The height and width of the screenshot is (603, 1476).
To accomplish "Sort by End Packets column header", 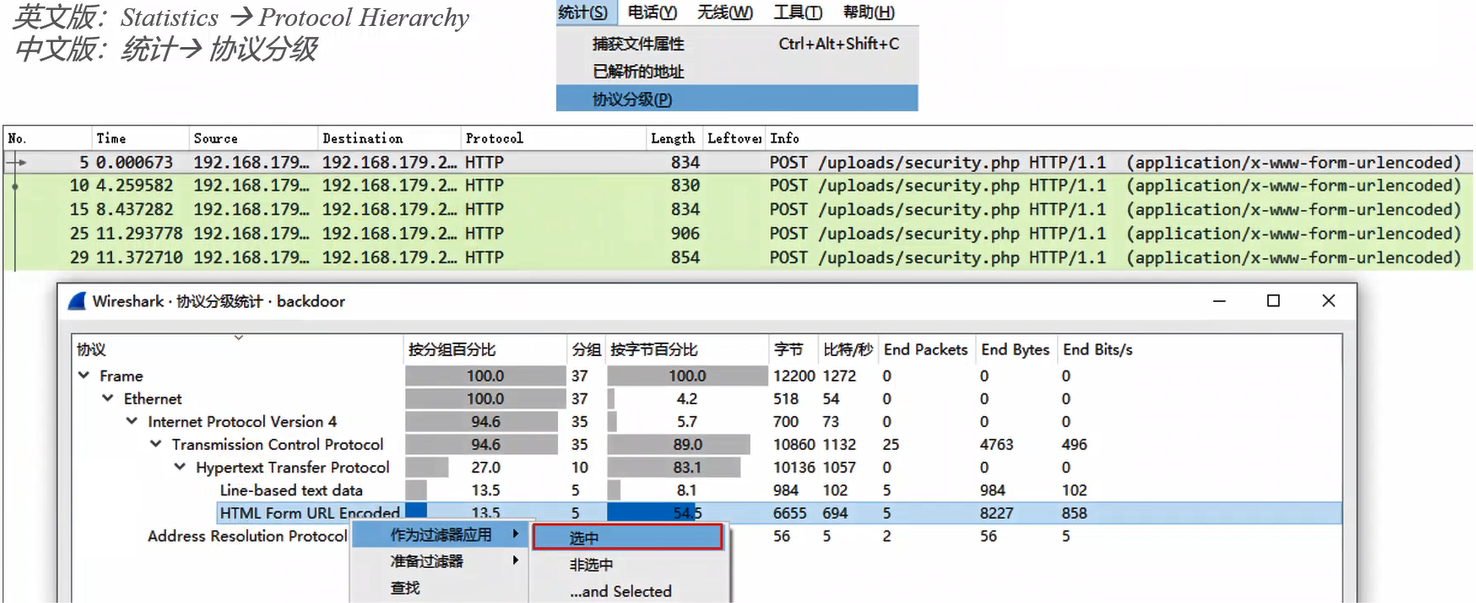I will (x=926, y=350).
